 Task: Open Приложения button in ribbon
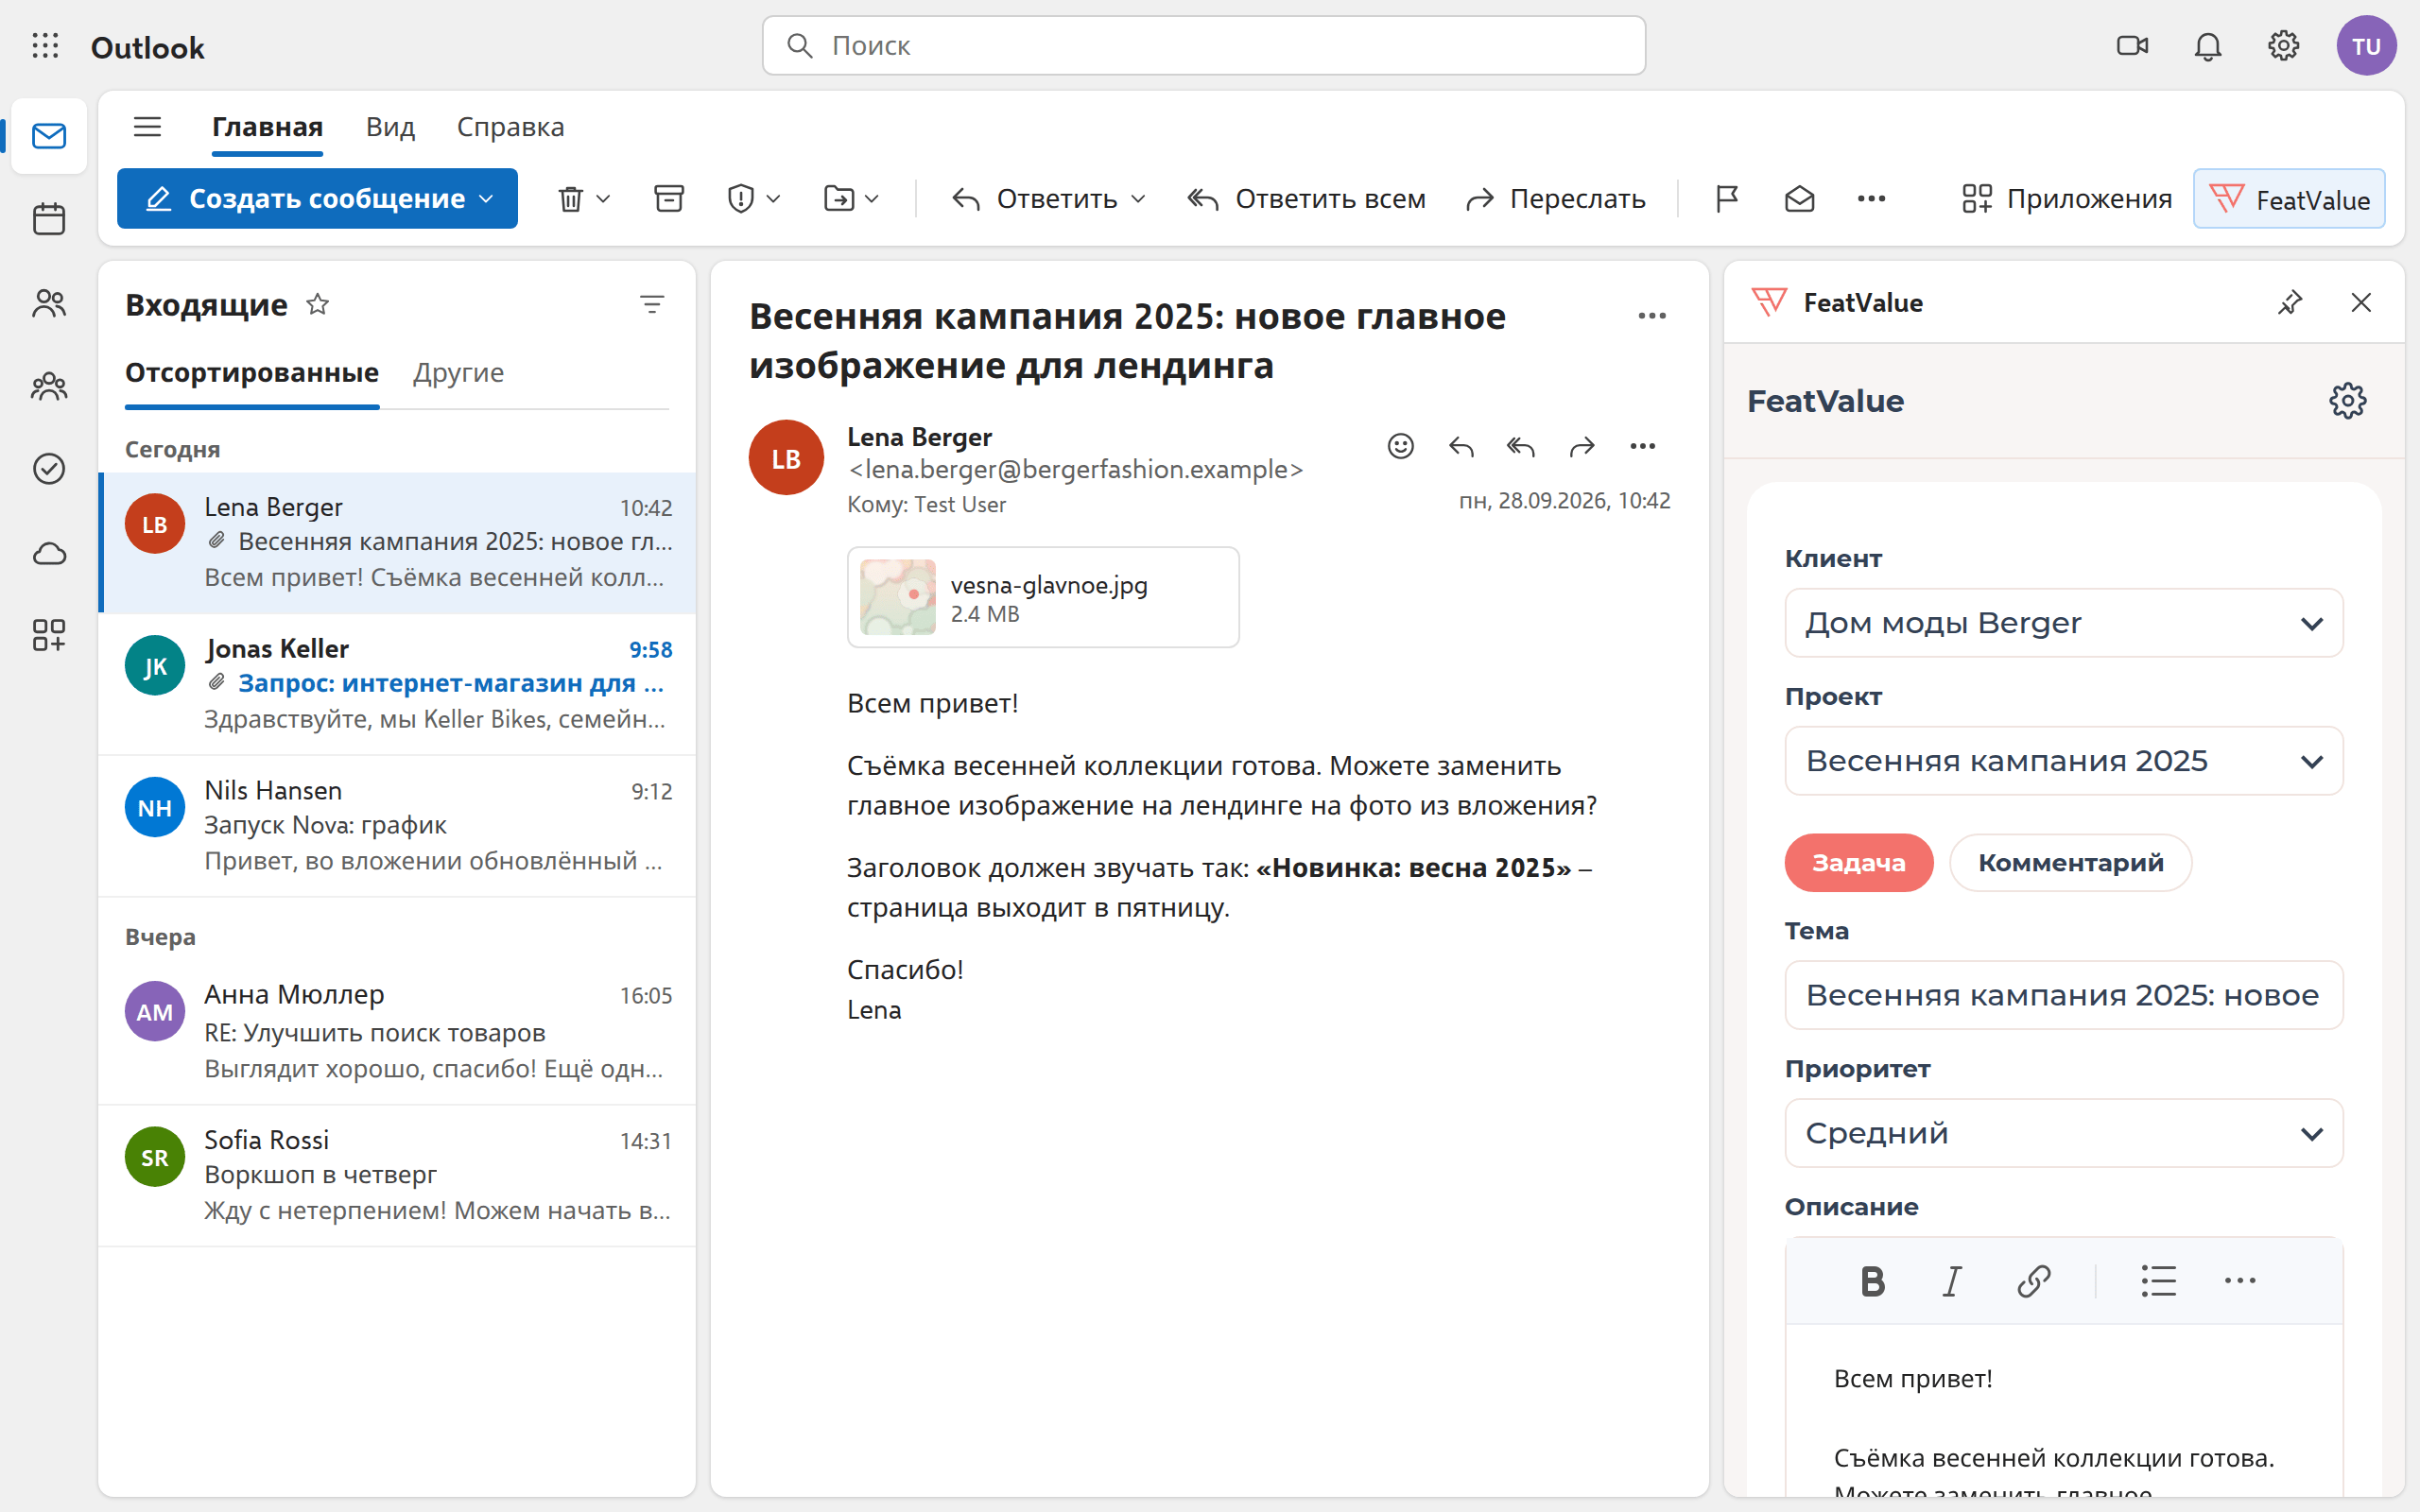tap(2066, 199)
